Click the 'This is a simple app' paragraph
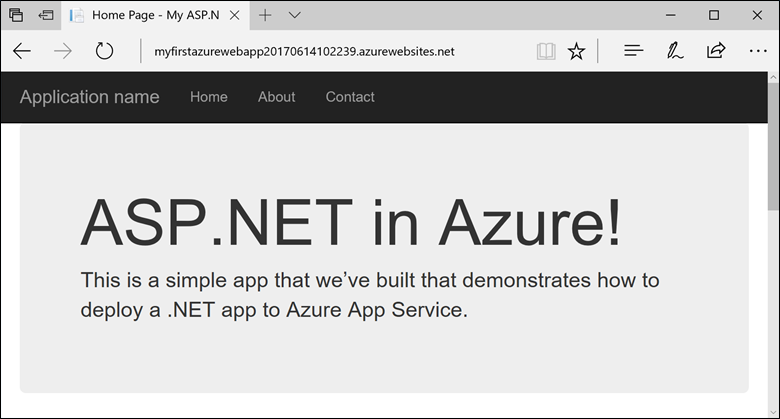The height and width of the screenshot is (419, 780). coord(370,295)
